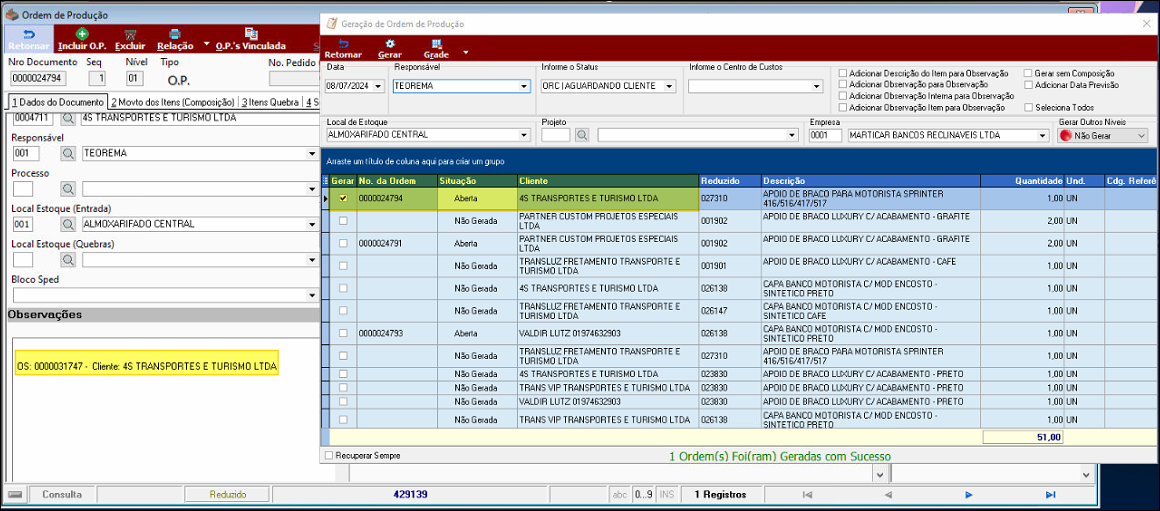Open the Gerar Outros Níveis Não Gerar dropdown

tap(1141, 136)
